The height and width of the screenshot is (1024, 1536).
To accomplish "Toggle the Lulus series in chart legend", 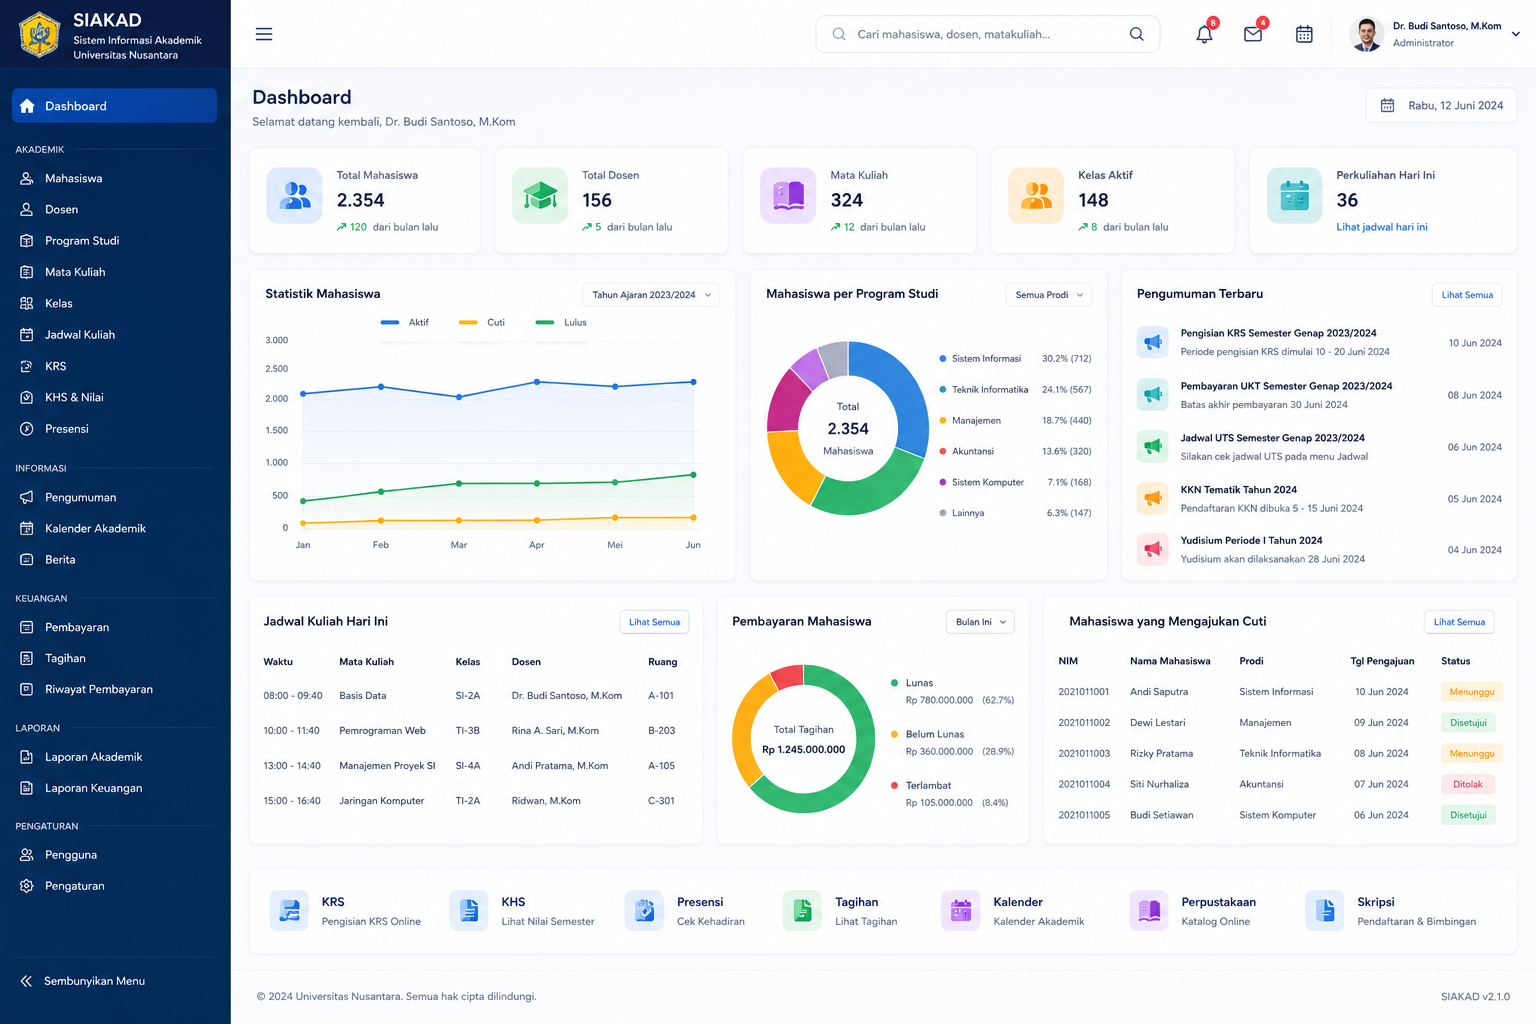I will (x=561, y=322).
